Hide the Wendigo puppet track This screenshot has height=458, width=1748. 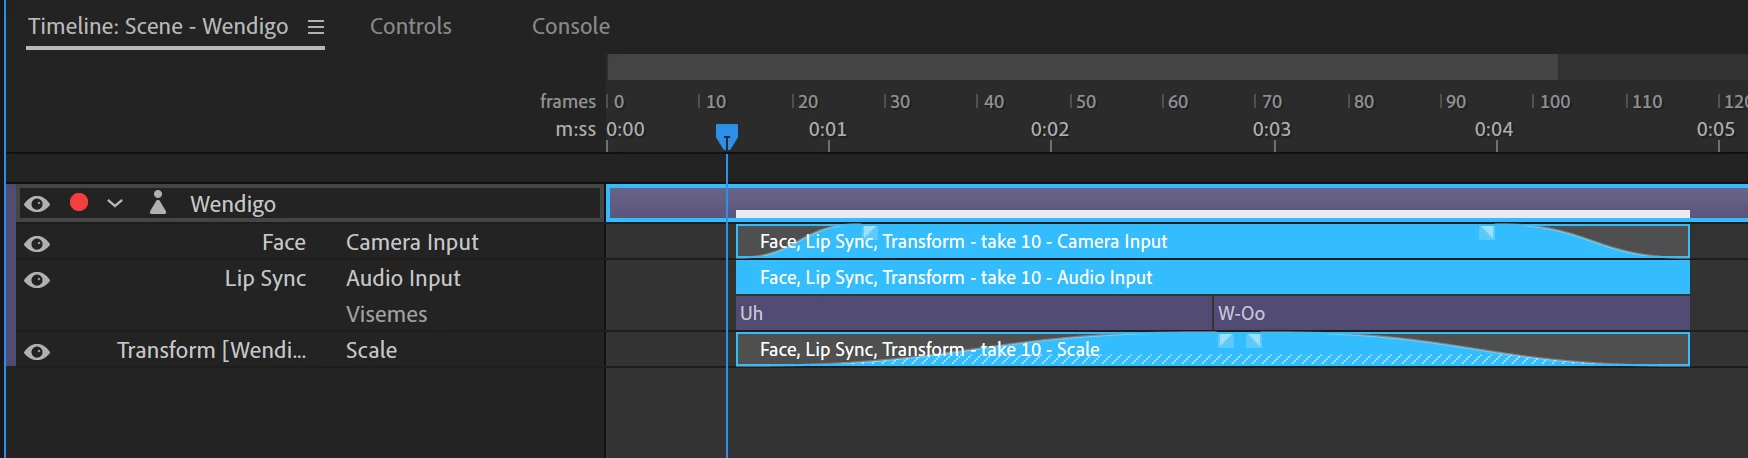(37, 204)
